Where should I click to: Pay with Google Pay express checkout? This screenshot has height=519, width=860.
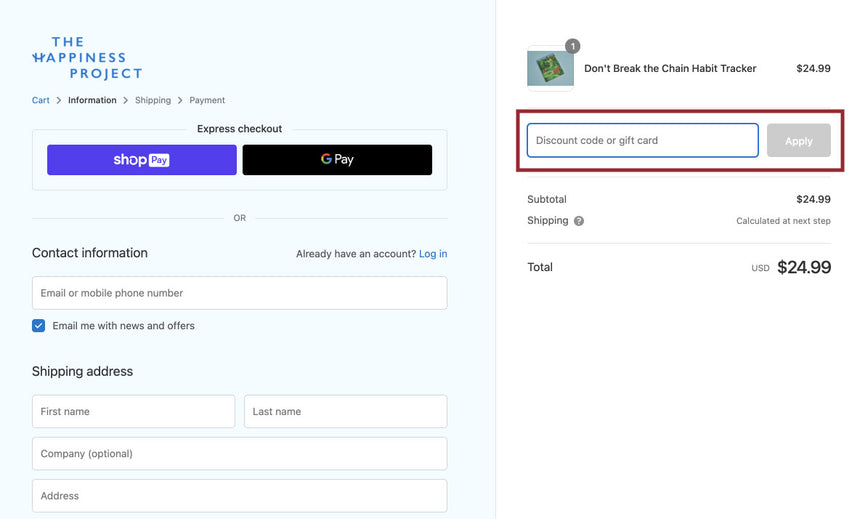point(337,160)
